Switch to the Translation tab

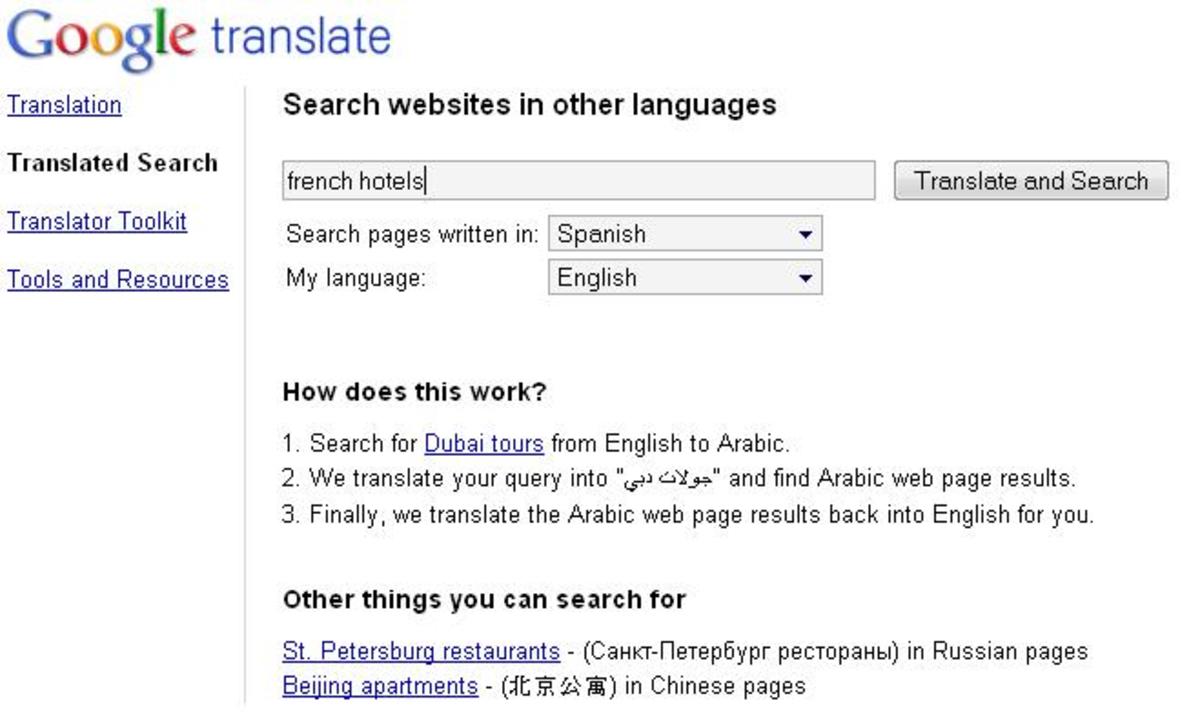pos(63,105)
